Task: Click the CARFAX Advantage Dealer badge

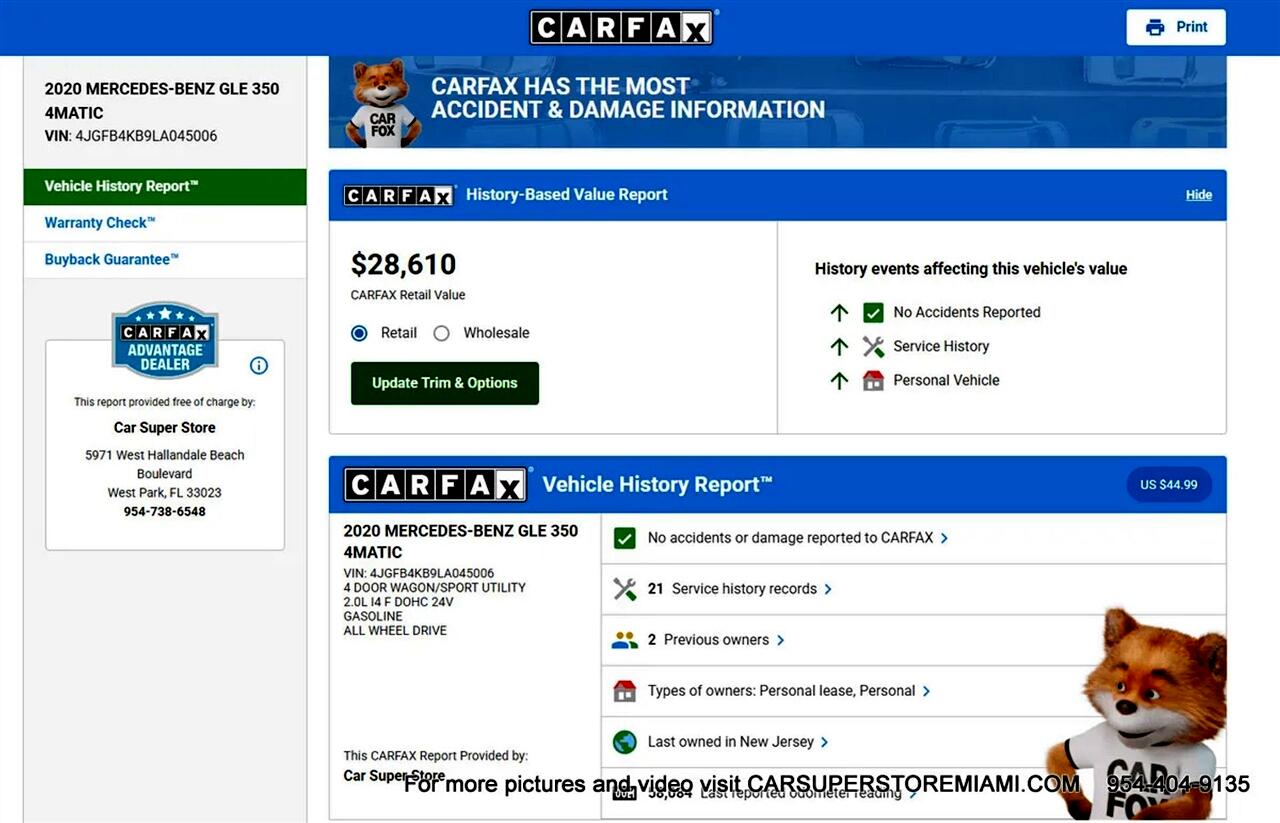Action: pos(165,340)
